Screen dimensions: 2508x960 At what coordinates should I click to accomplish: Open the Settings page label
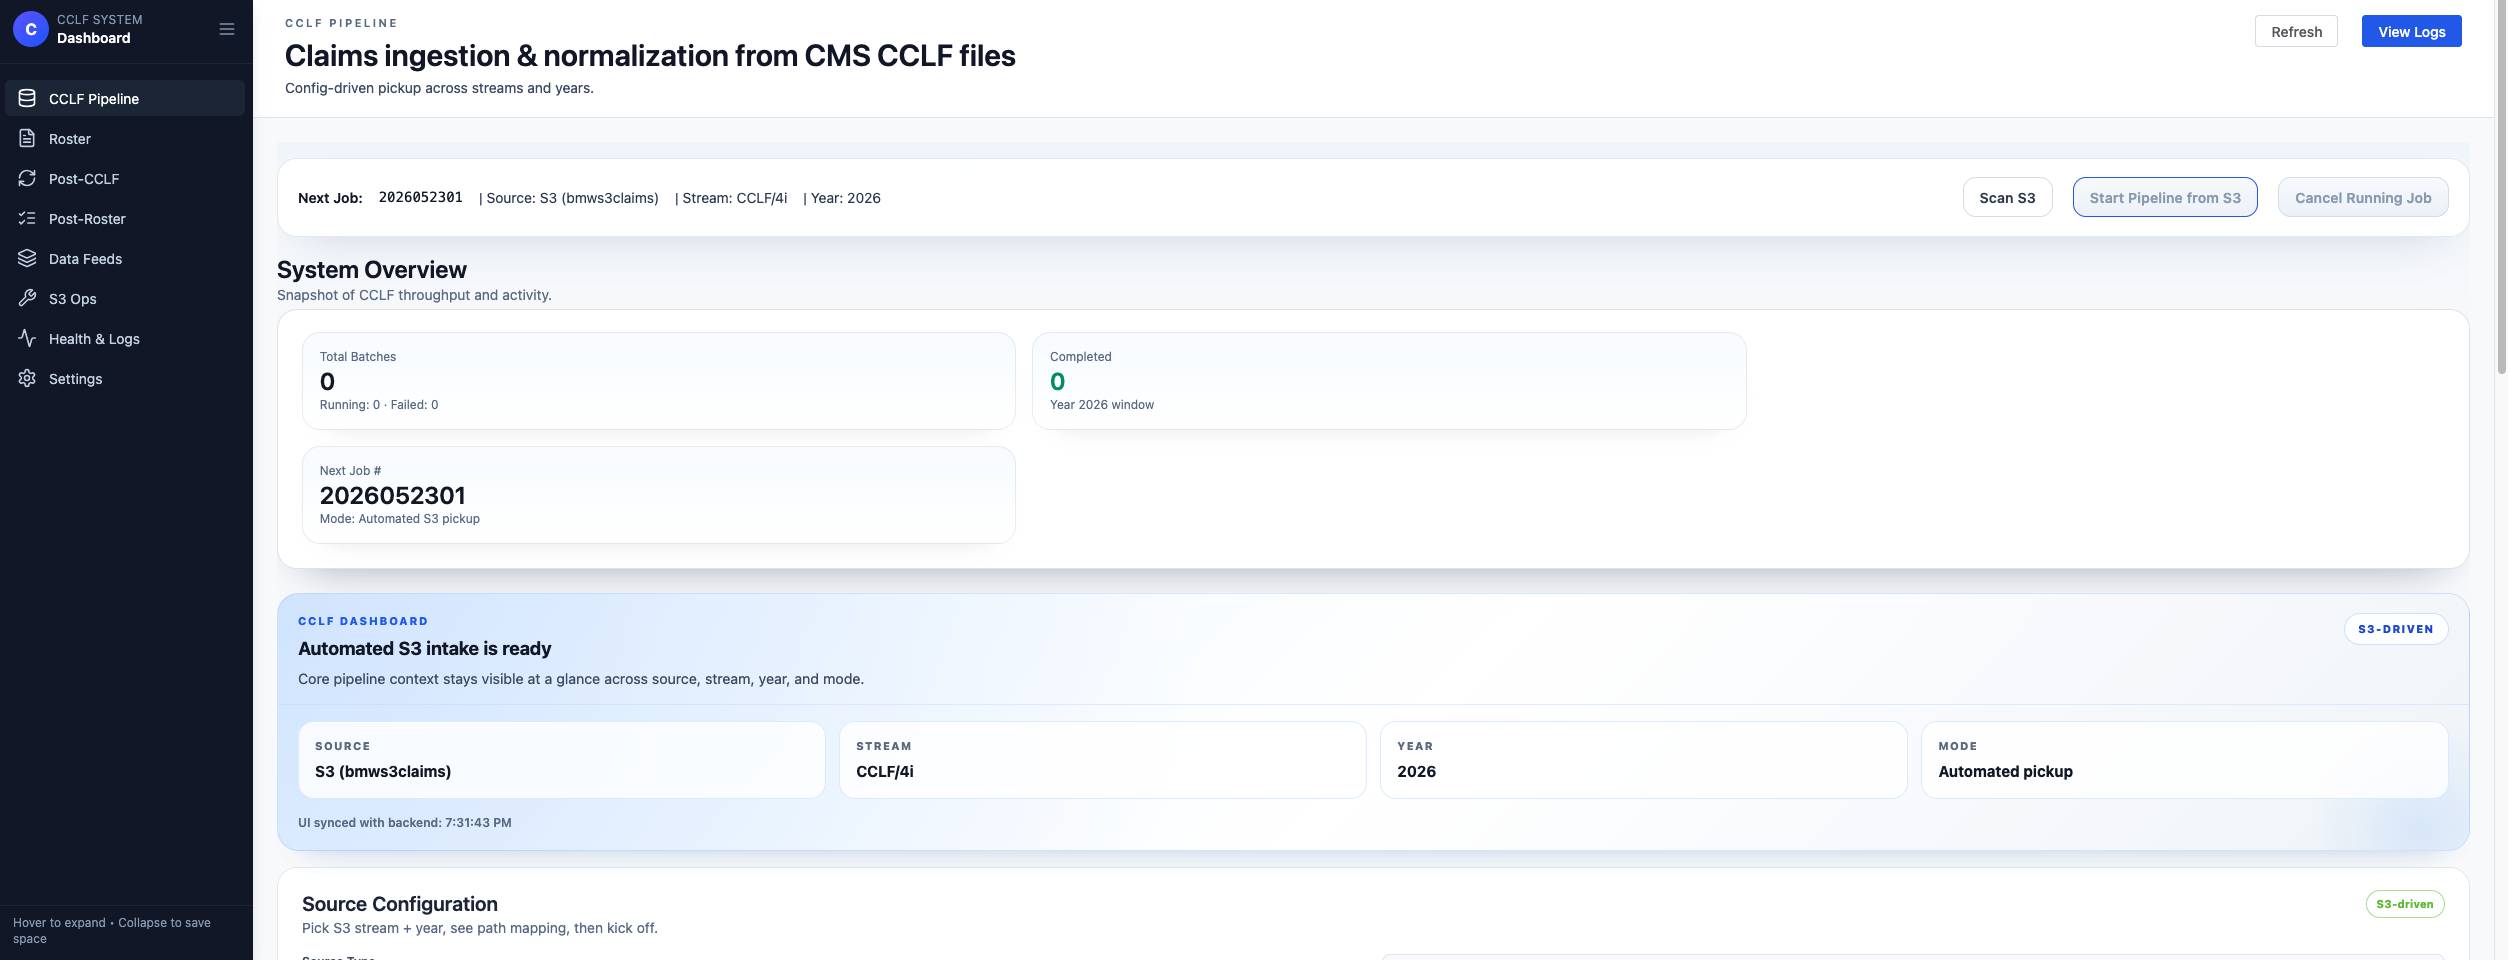pyautogui.click(x=75, y=379)
